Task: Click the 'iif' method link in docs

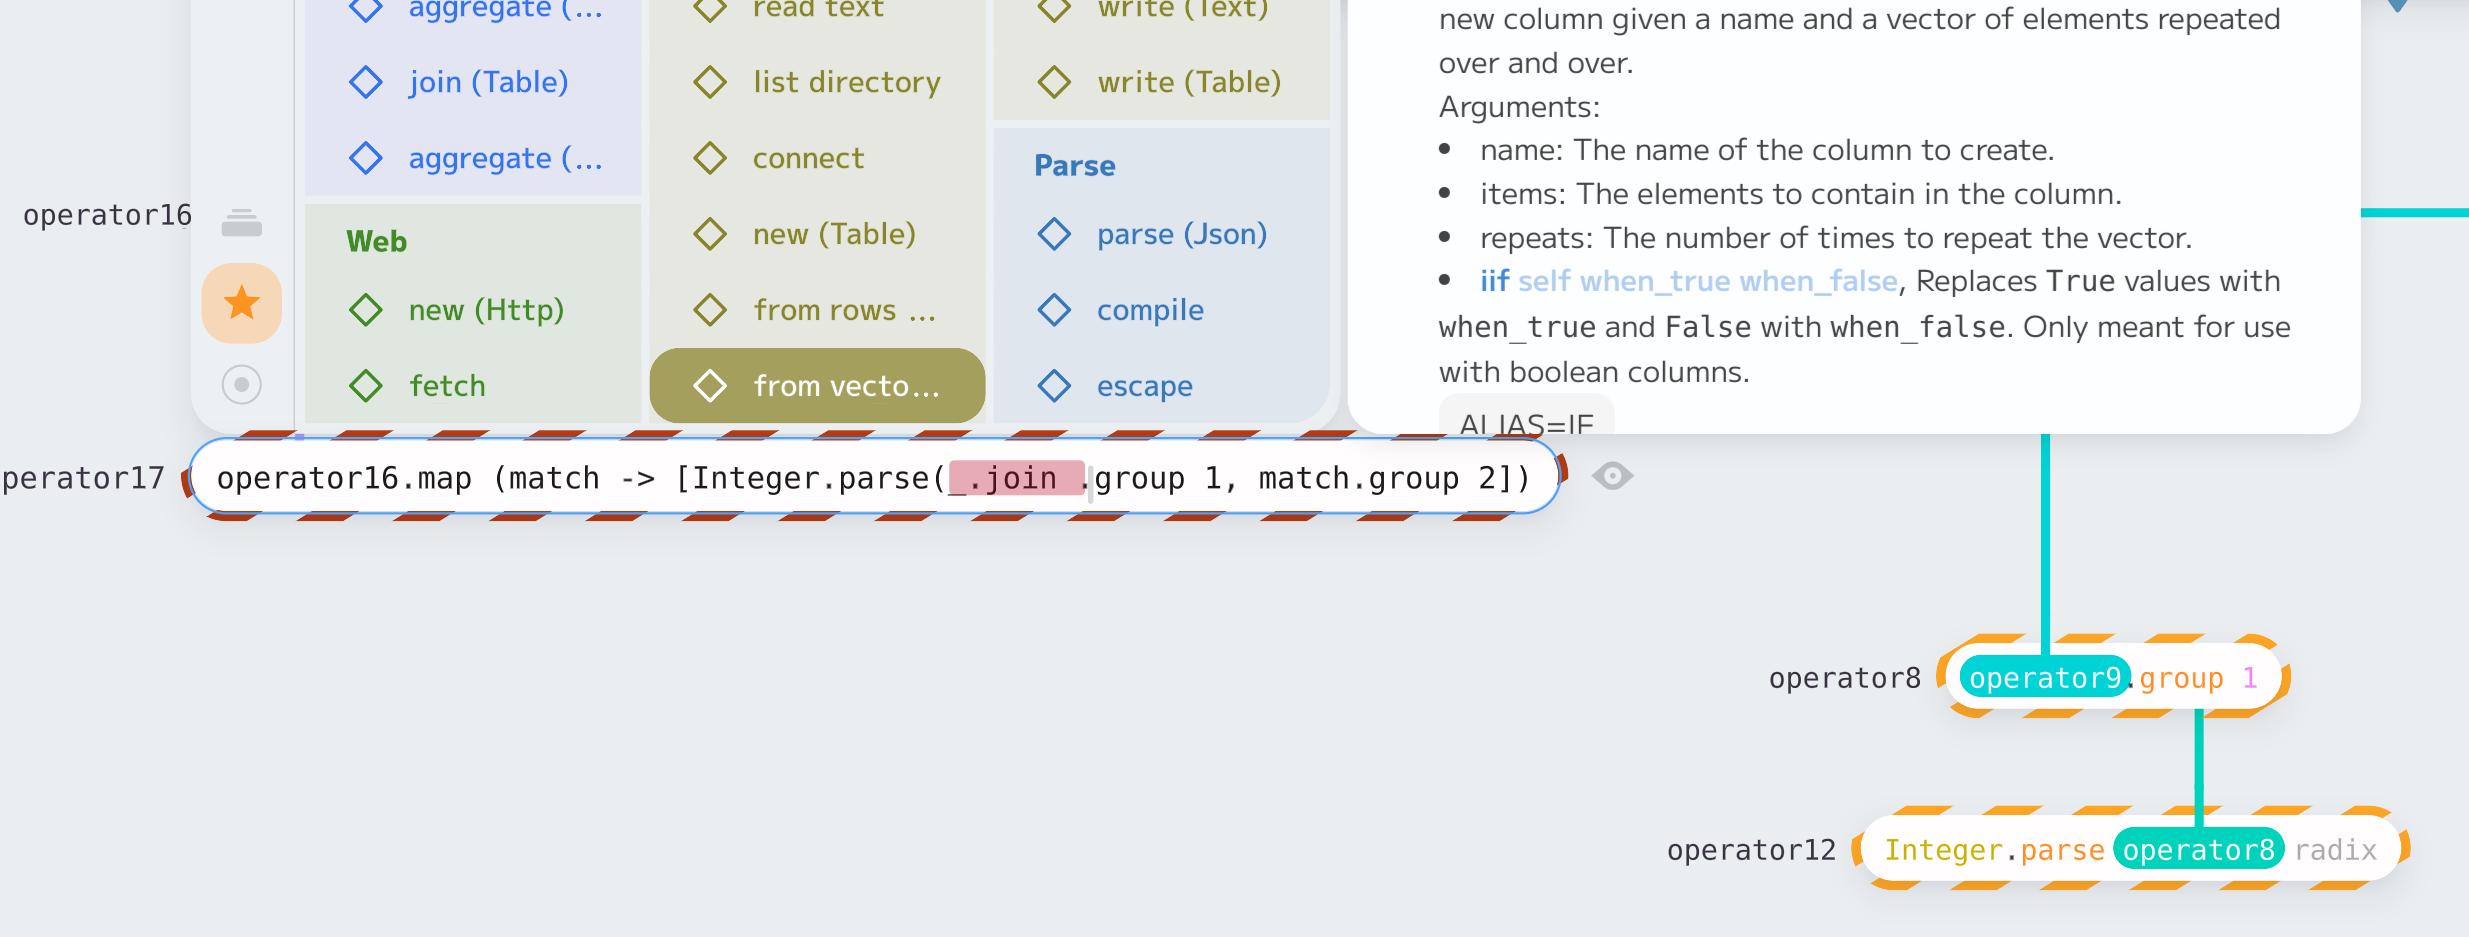Action: point(1494,281)
